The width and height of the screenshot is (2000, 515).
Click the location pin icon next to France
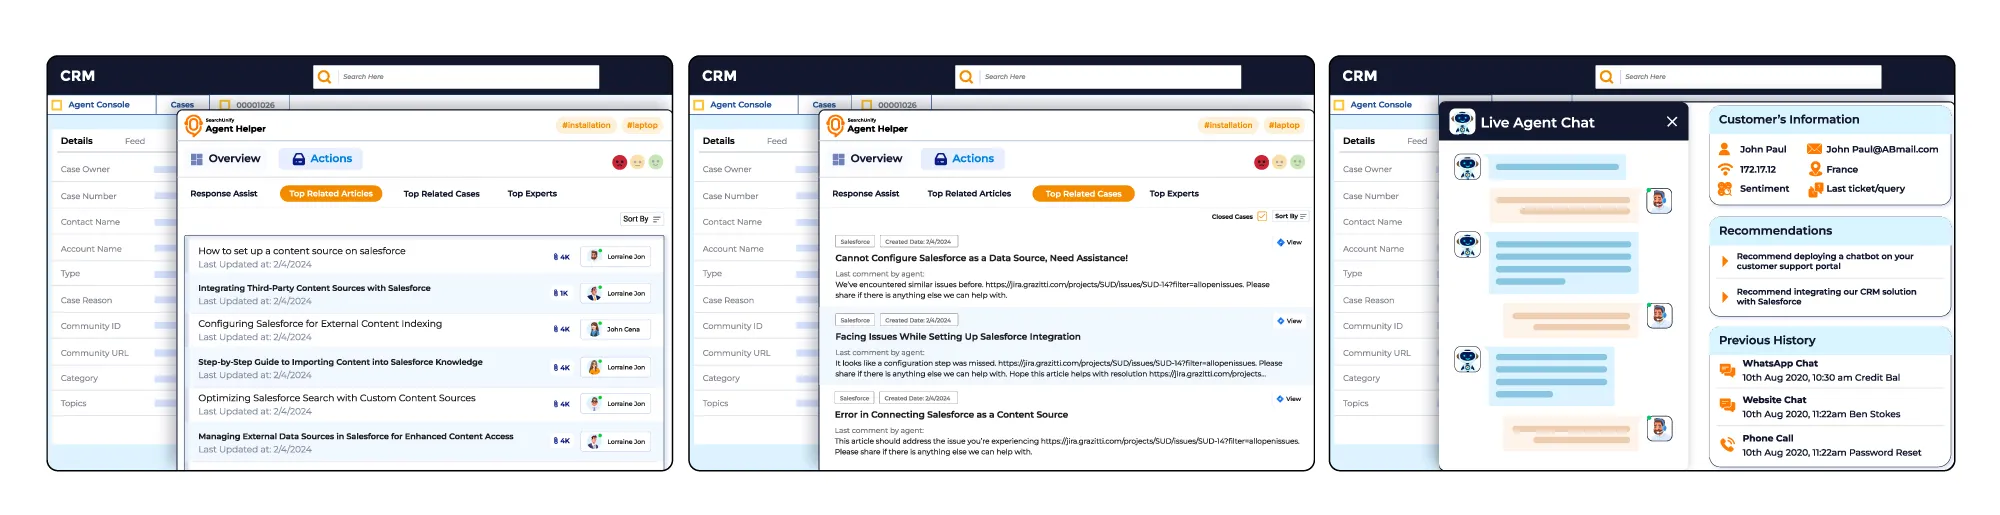pyautogui.click(x=1815, y=169)
